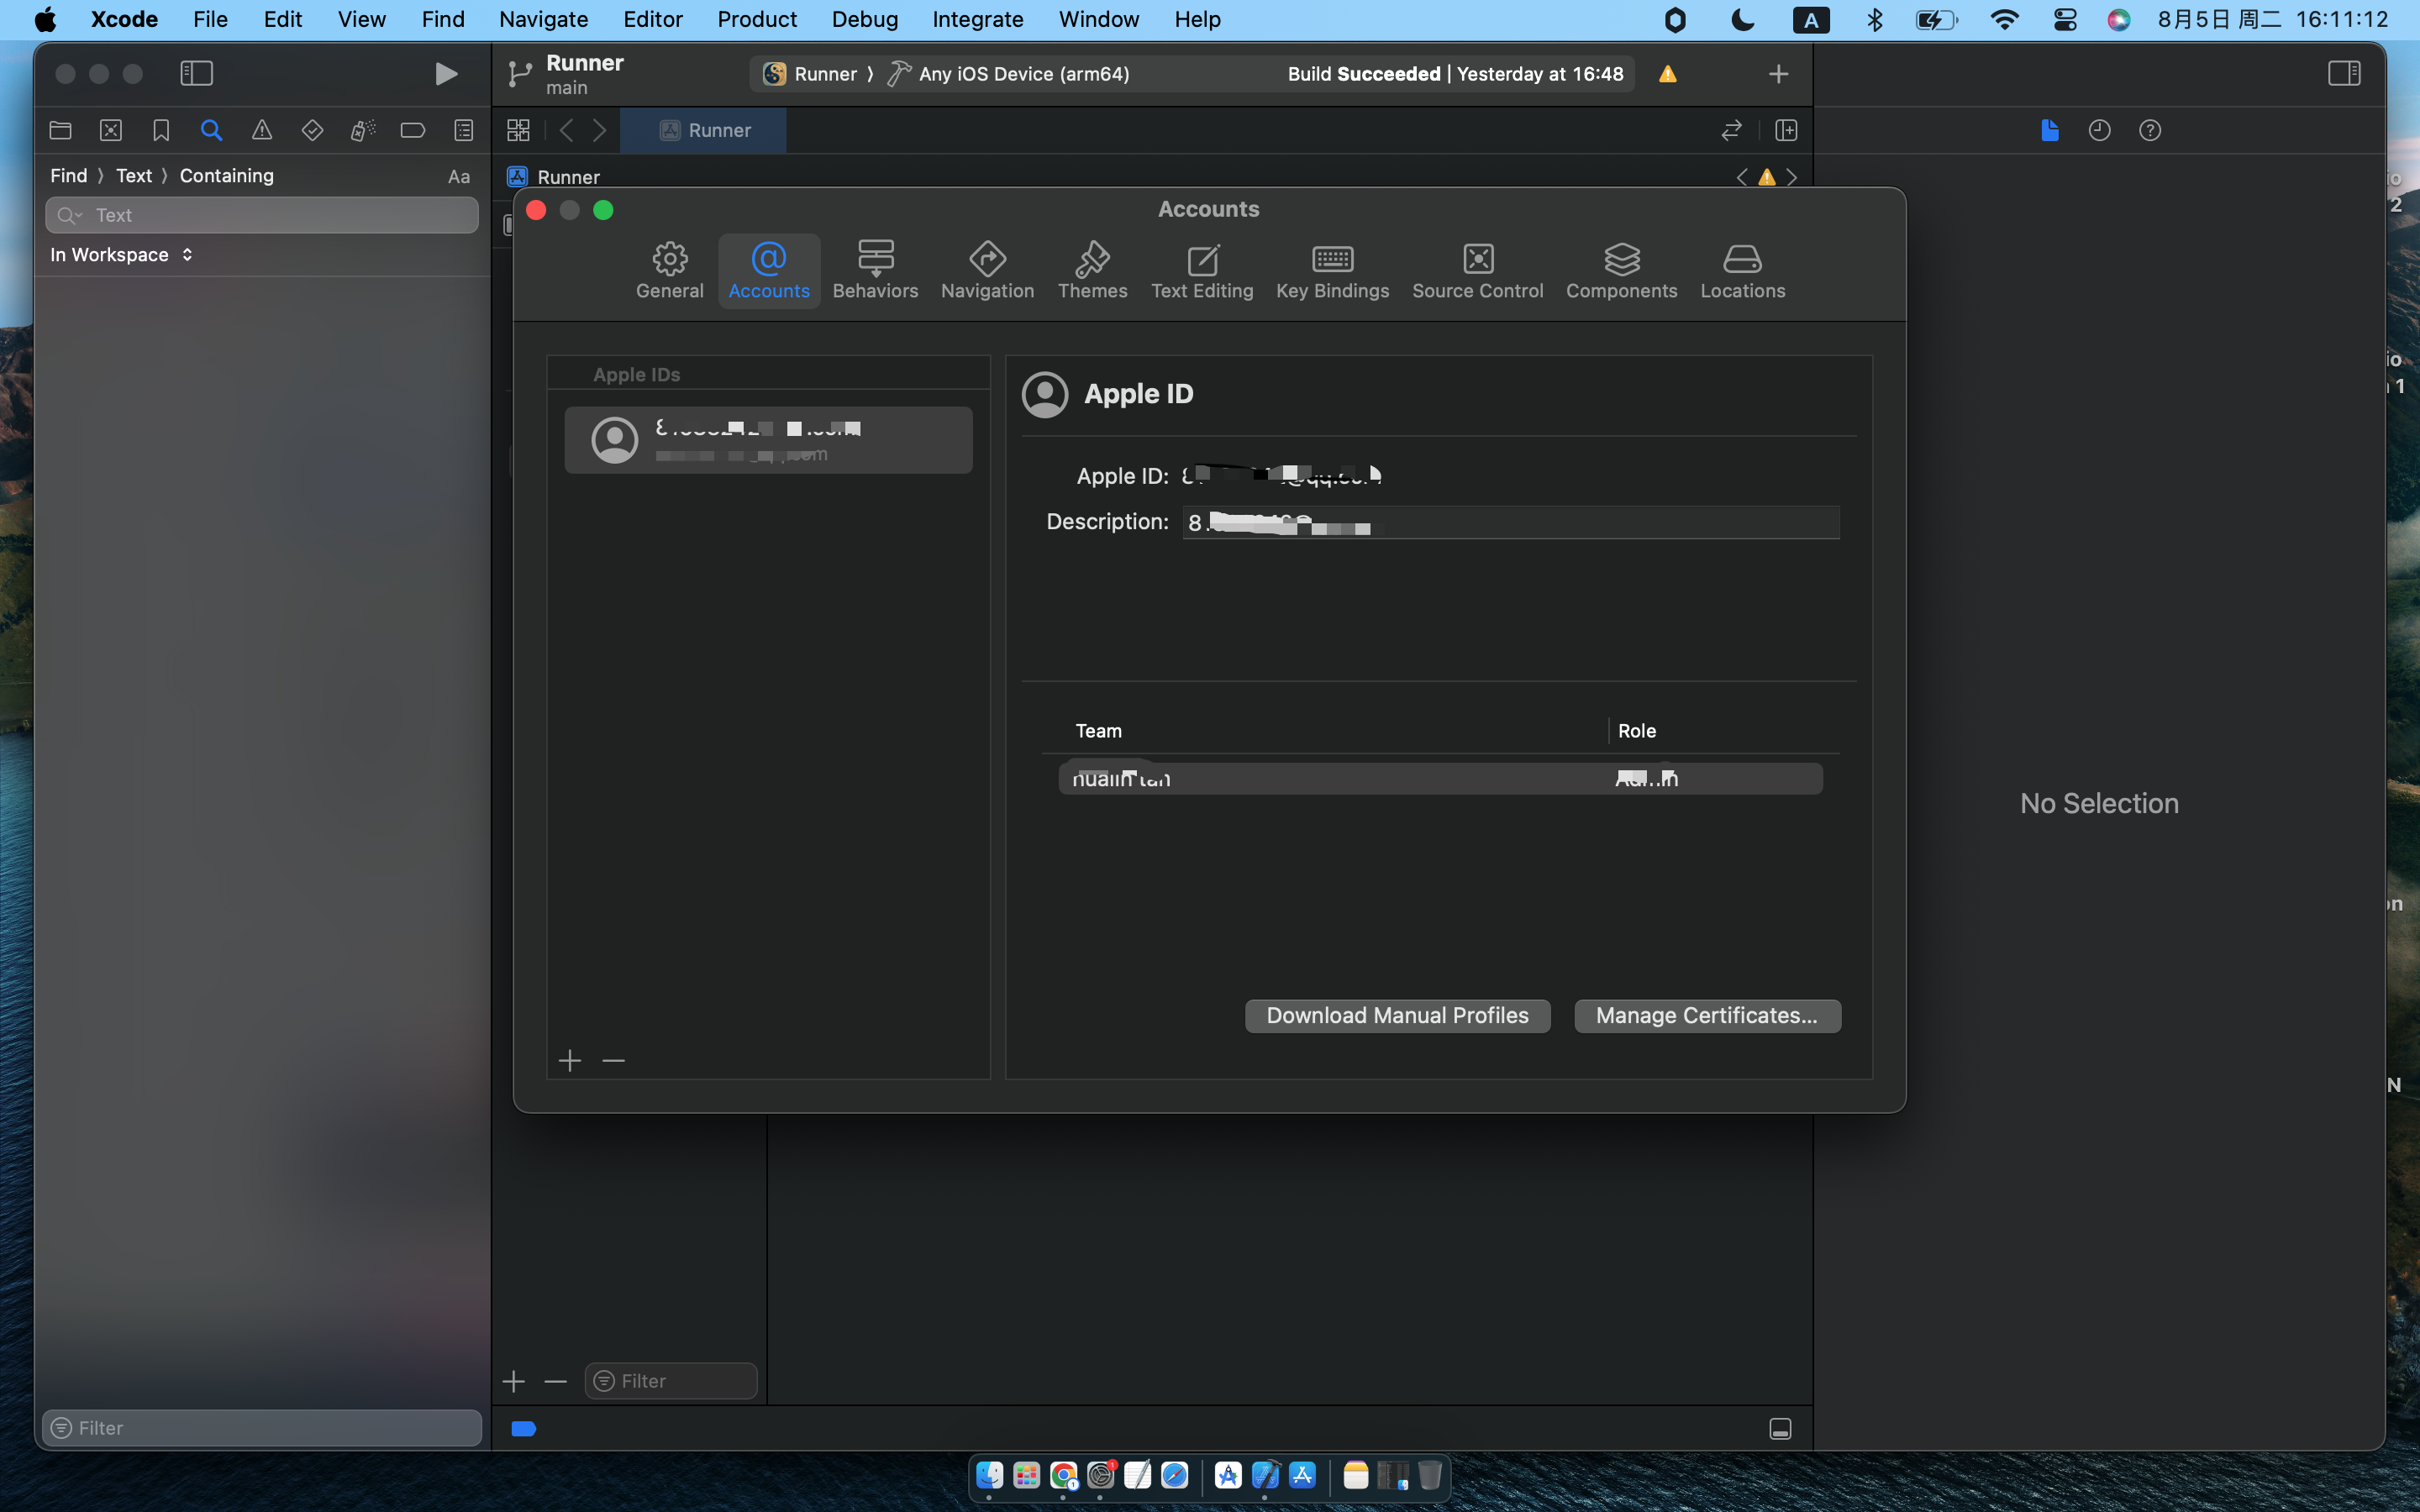This screenshot has height=1512, width=2420.
Task: Open the Key Bindings settings pane
Action: 1332,269
